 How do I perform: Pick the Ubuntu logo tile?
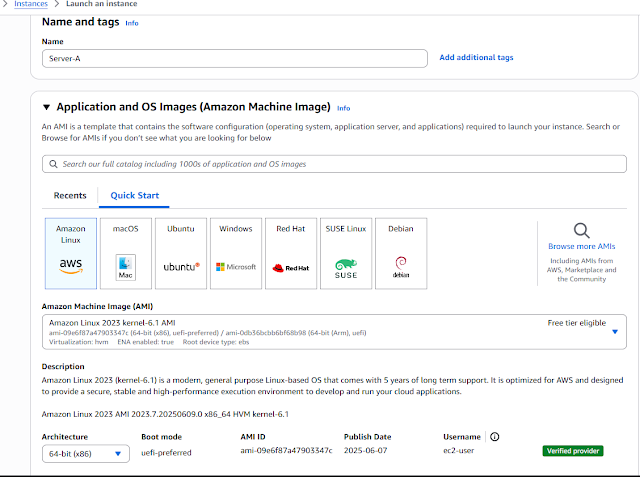(x=181, y=267)
